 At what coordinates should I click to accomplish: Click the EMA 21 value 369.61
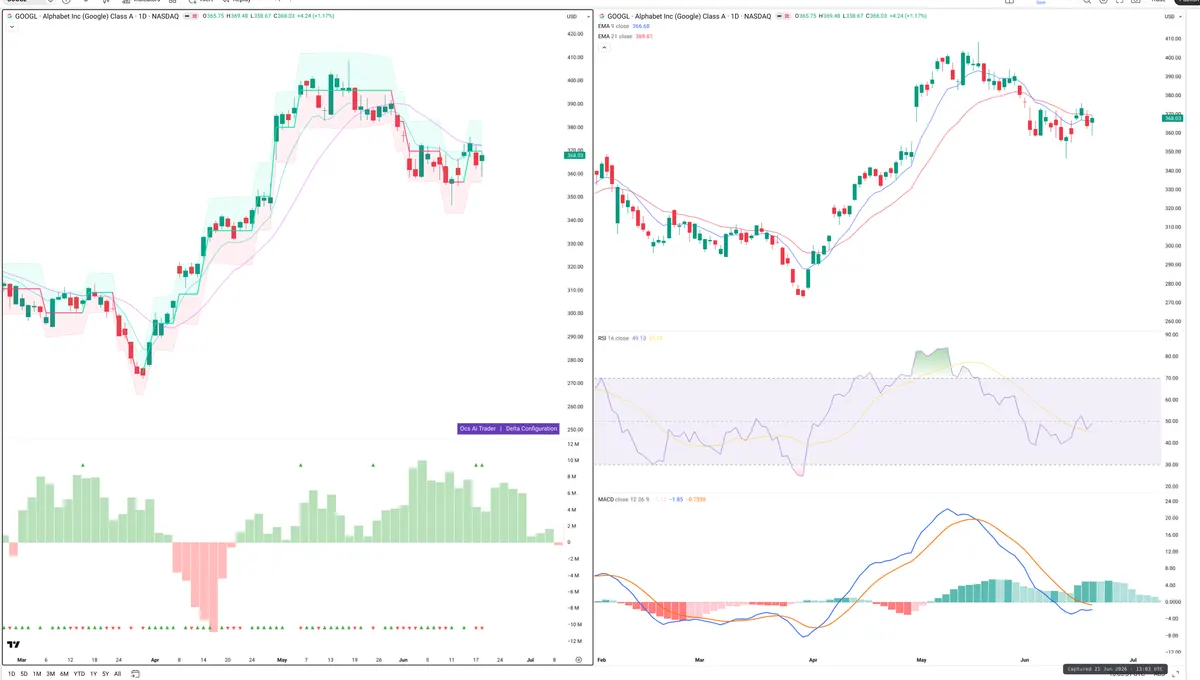(x=643, y=36)
